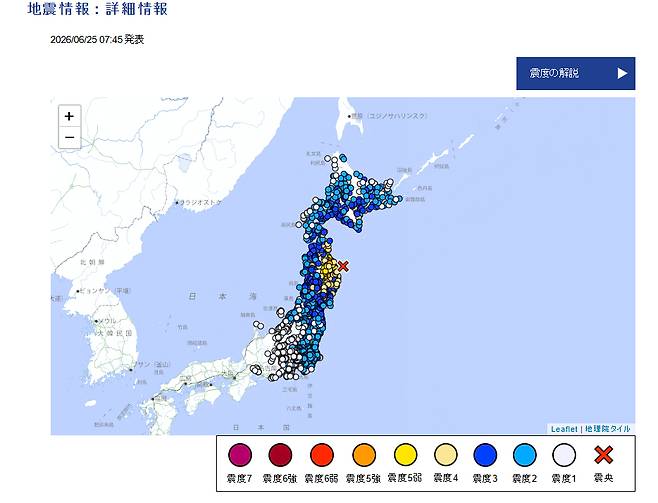Click the 日本海 sea label on map
Viewport: 658px width, 503px height.
click(x=222, y=297)
